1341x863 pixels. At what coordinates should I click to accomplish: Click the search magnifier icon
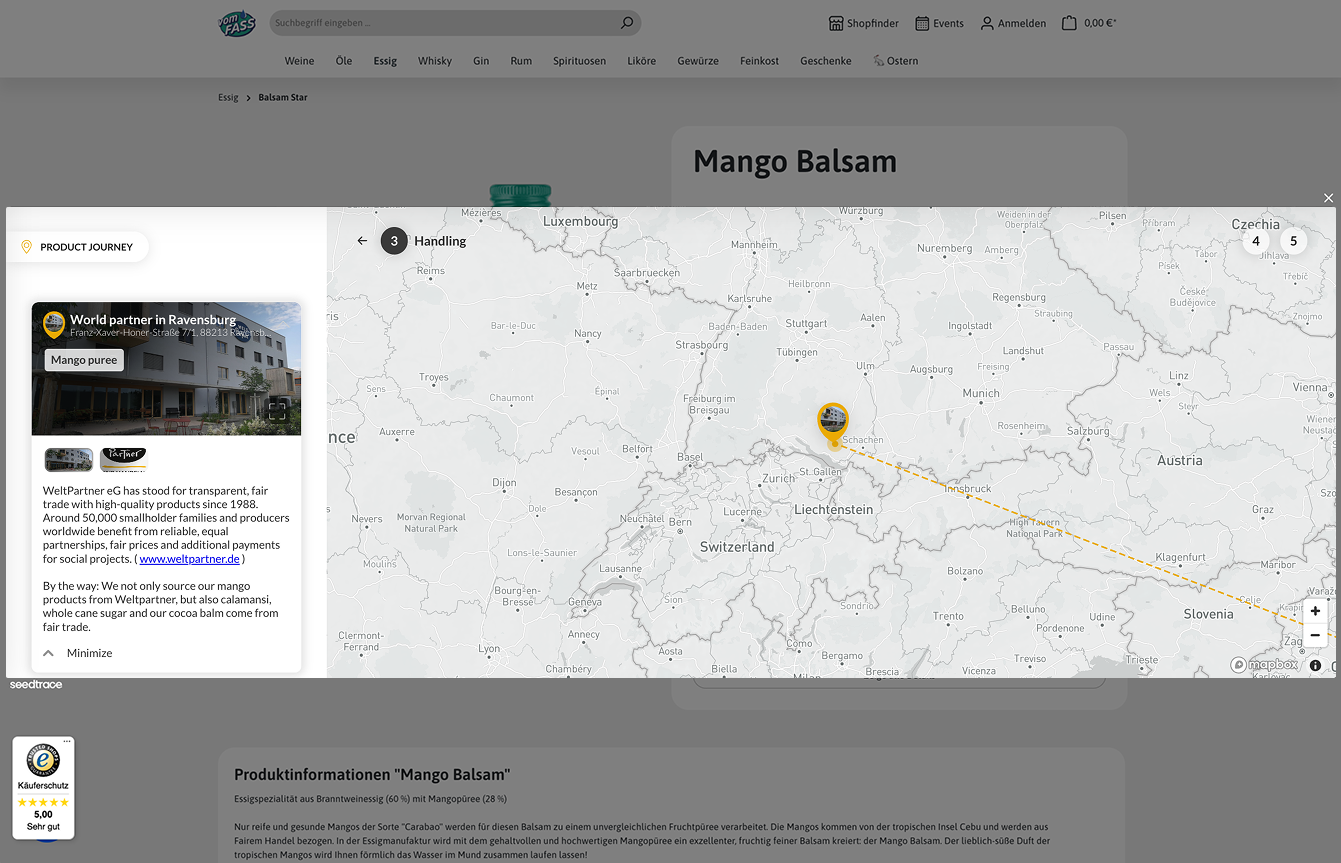pos(627,23)
